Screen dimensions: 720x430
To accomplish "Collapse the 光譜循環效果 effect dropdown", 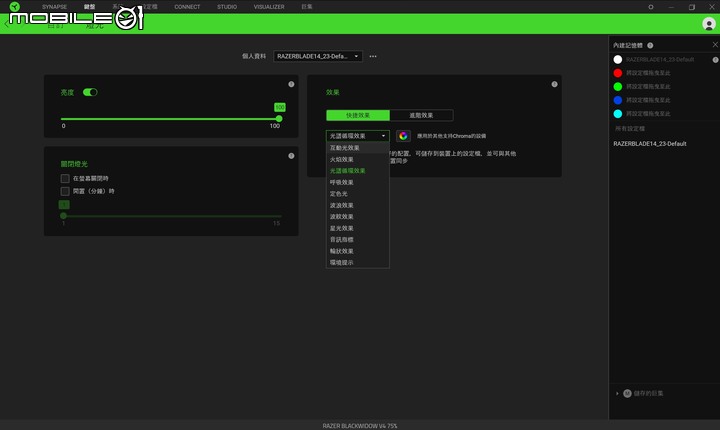I will pos(358,136).
